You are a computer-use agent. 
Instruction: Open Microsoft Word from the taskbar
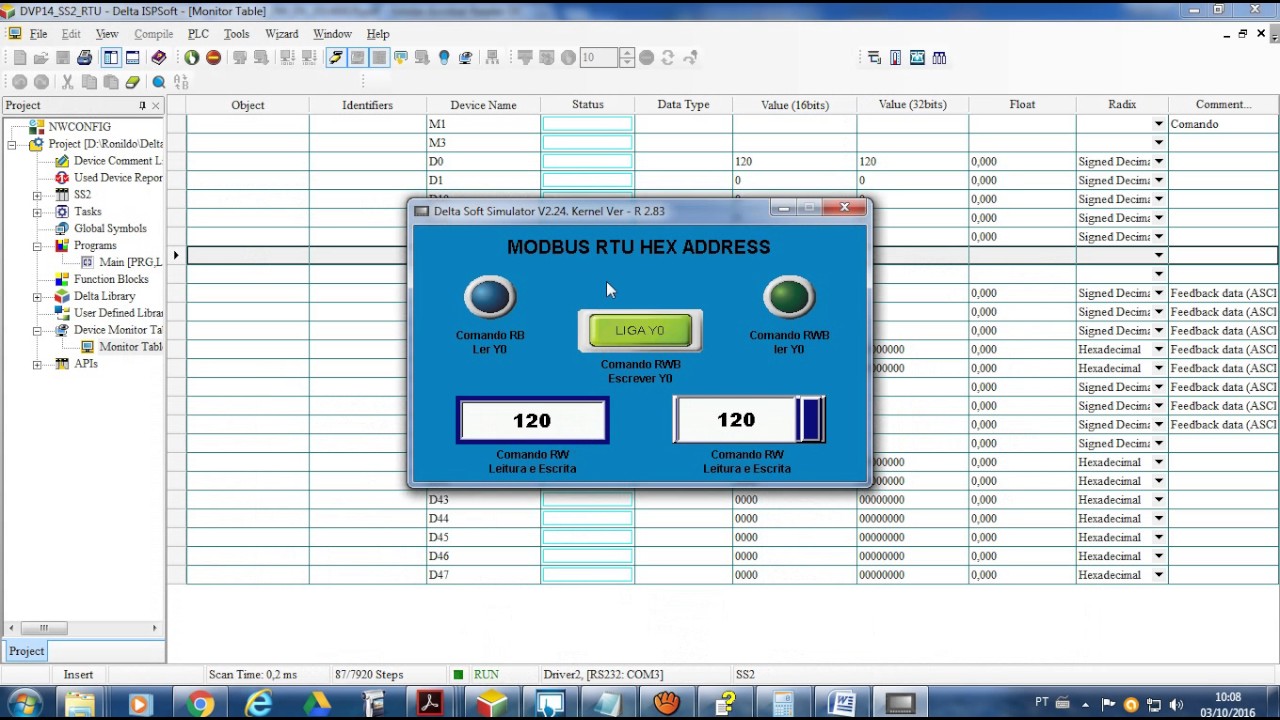point(842,704)
